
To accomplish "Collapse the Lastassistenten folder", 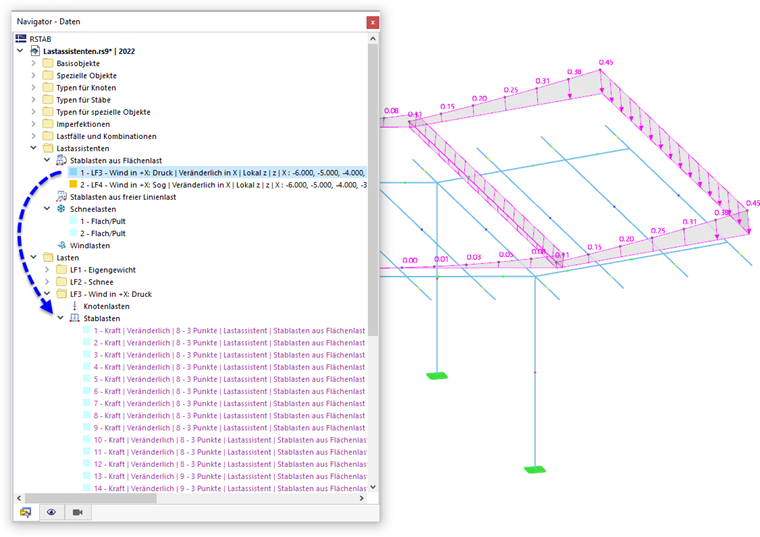I will click(33, 148).
